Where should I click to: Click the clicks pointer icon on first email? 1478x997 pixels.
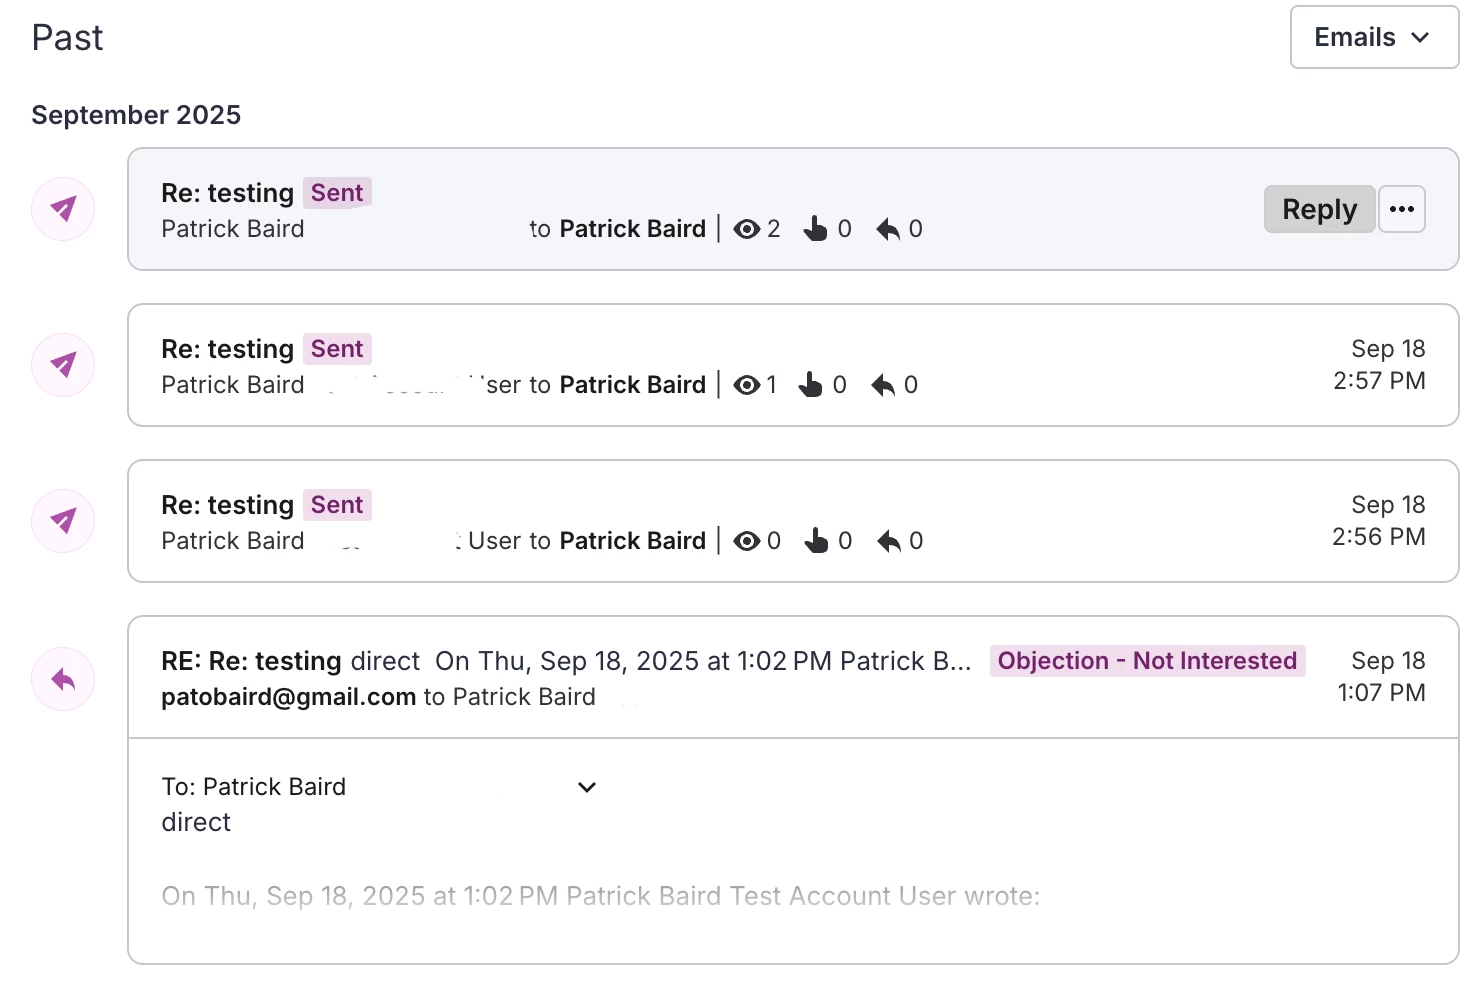click(816, 229)
